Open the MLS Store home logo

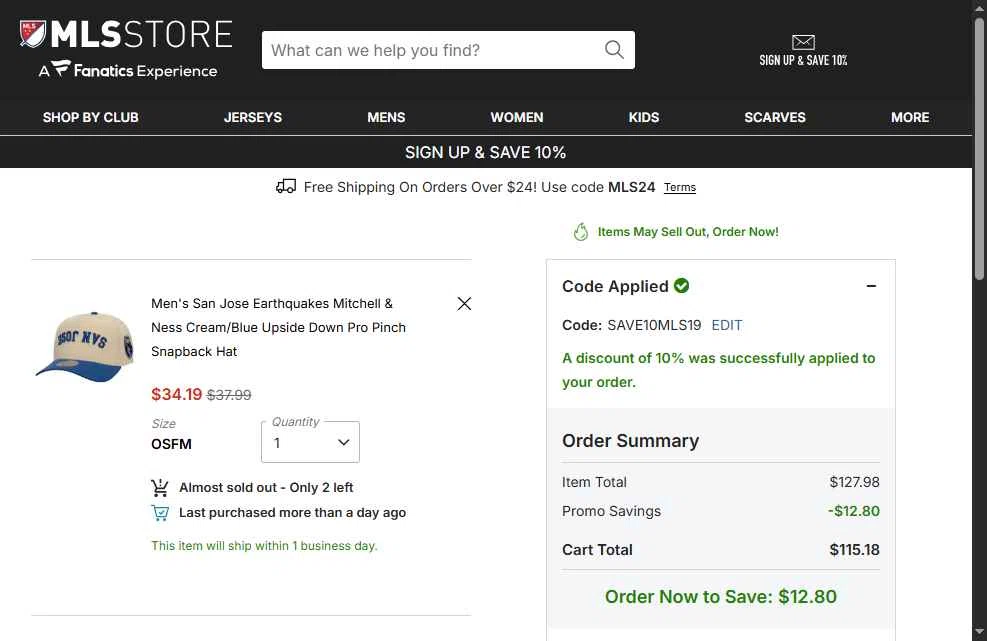tap(126, 34)
